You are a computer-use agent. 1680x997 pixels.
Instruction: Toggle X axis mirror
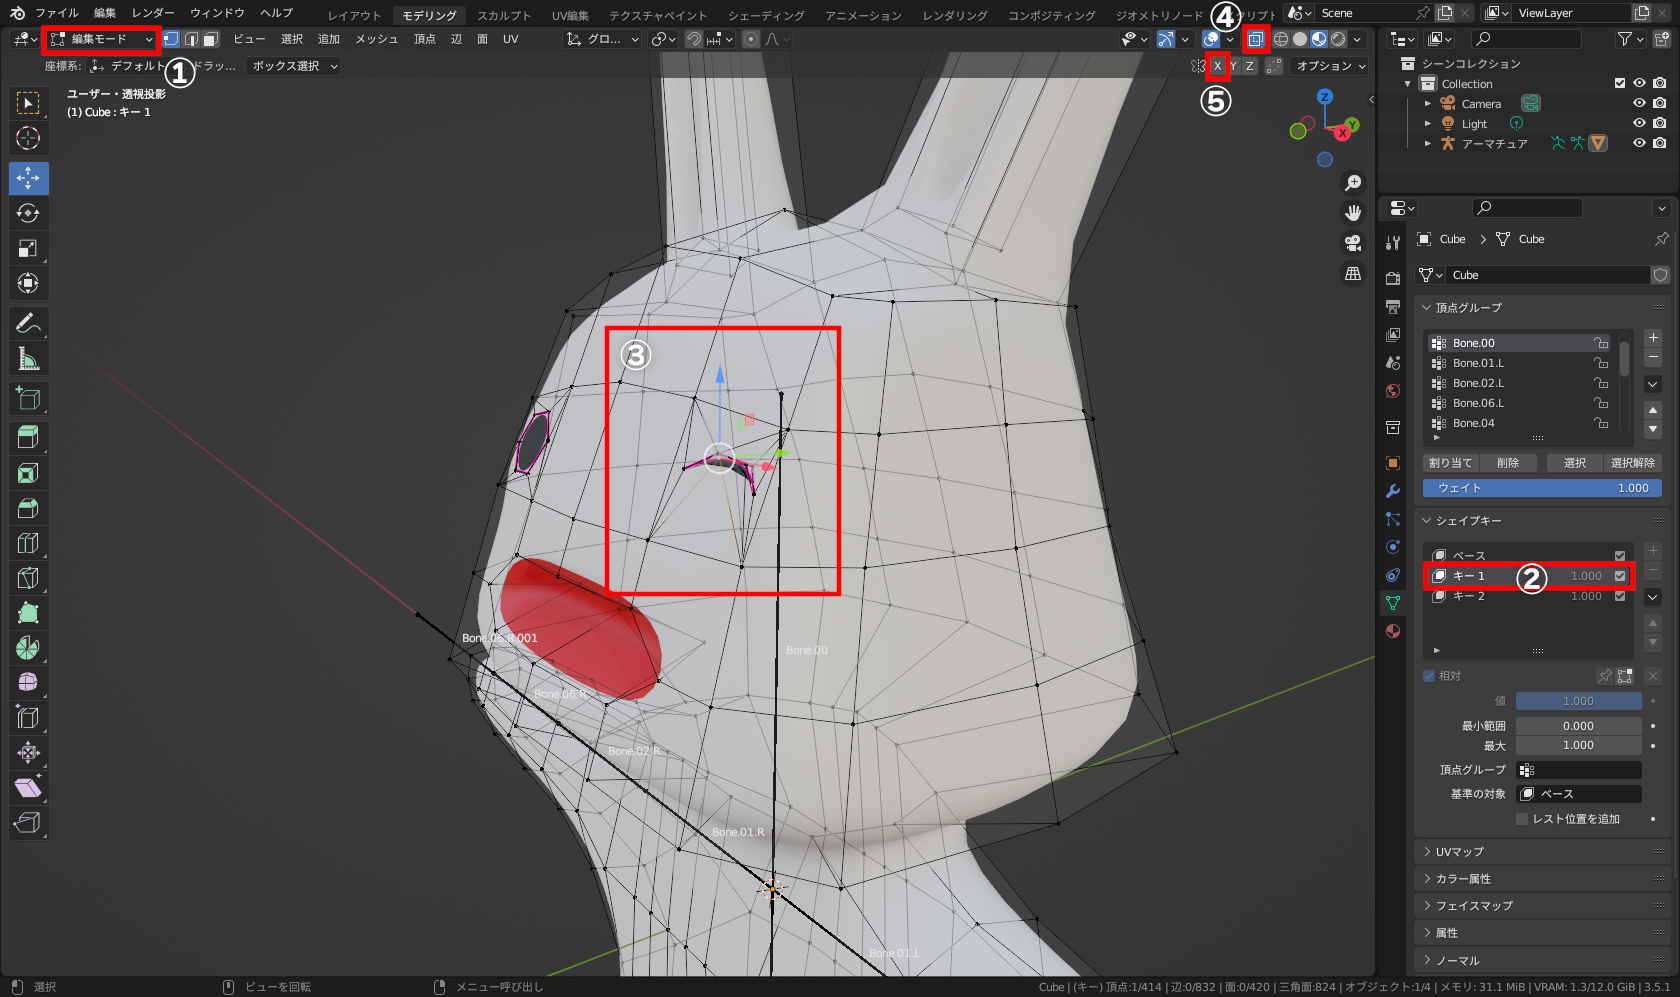[1217, 66]
